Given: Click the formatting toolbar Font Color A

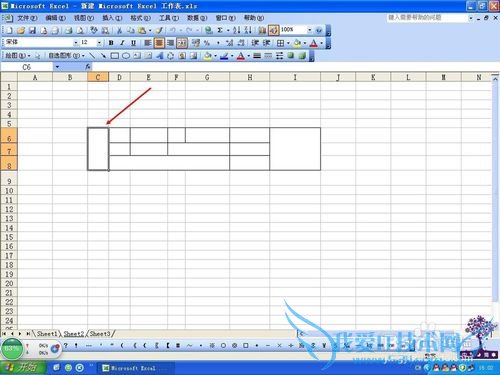Looking at the screenshot, I should [x=314, y=43].
